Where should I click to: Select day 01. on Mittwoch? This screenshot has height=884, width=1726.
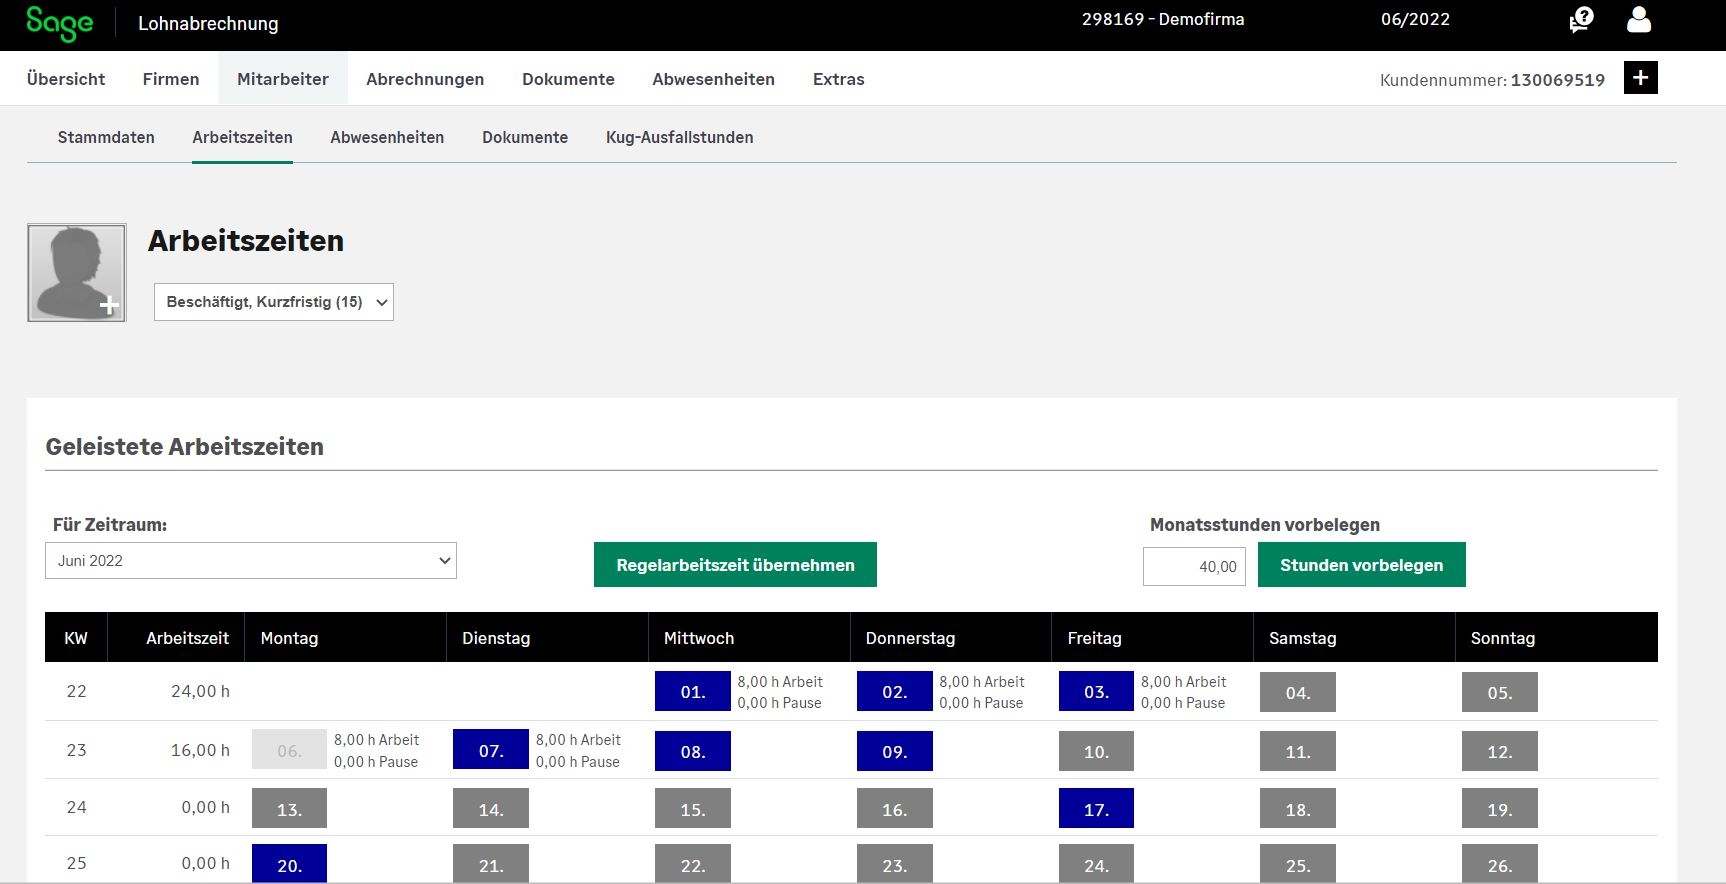tap(693, 692)
